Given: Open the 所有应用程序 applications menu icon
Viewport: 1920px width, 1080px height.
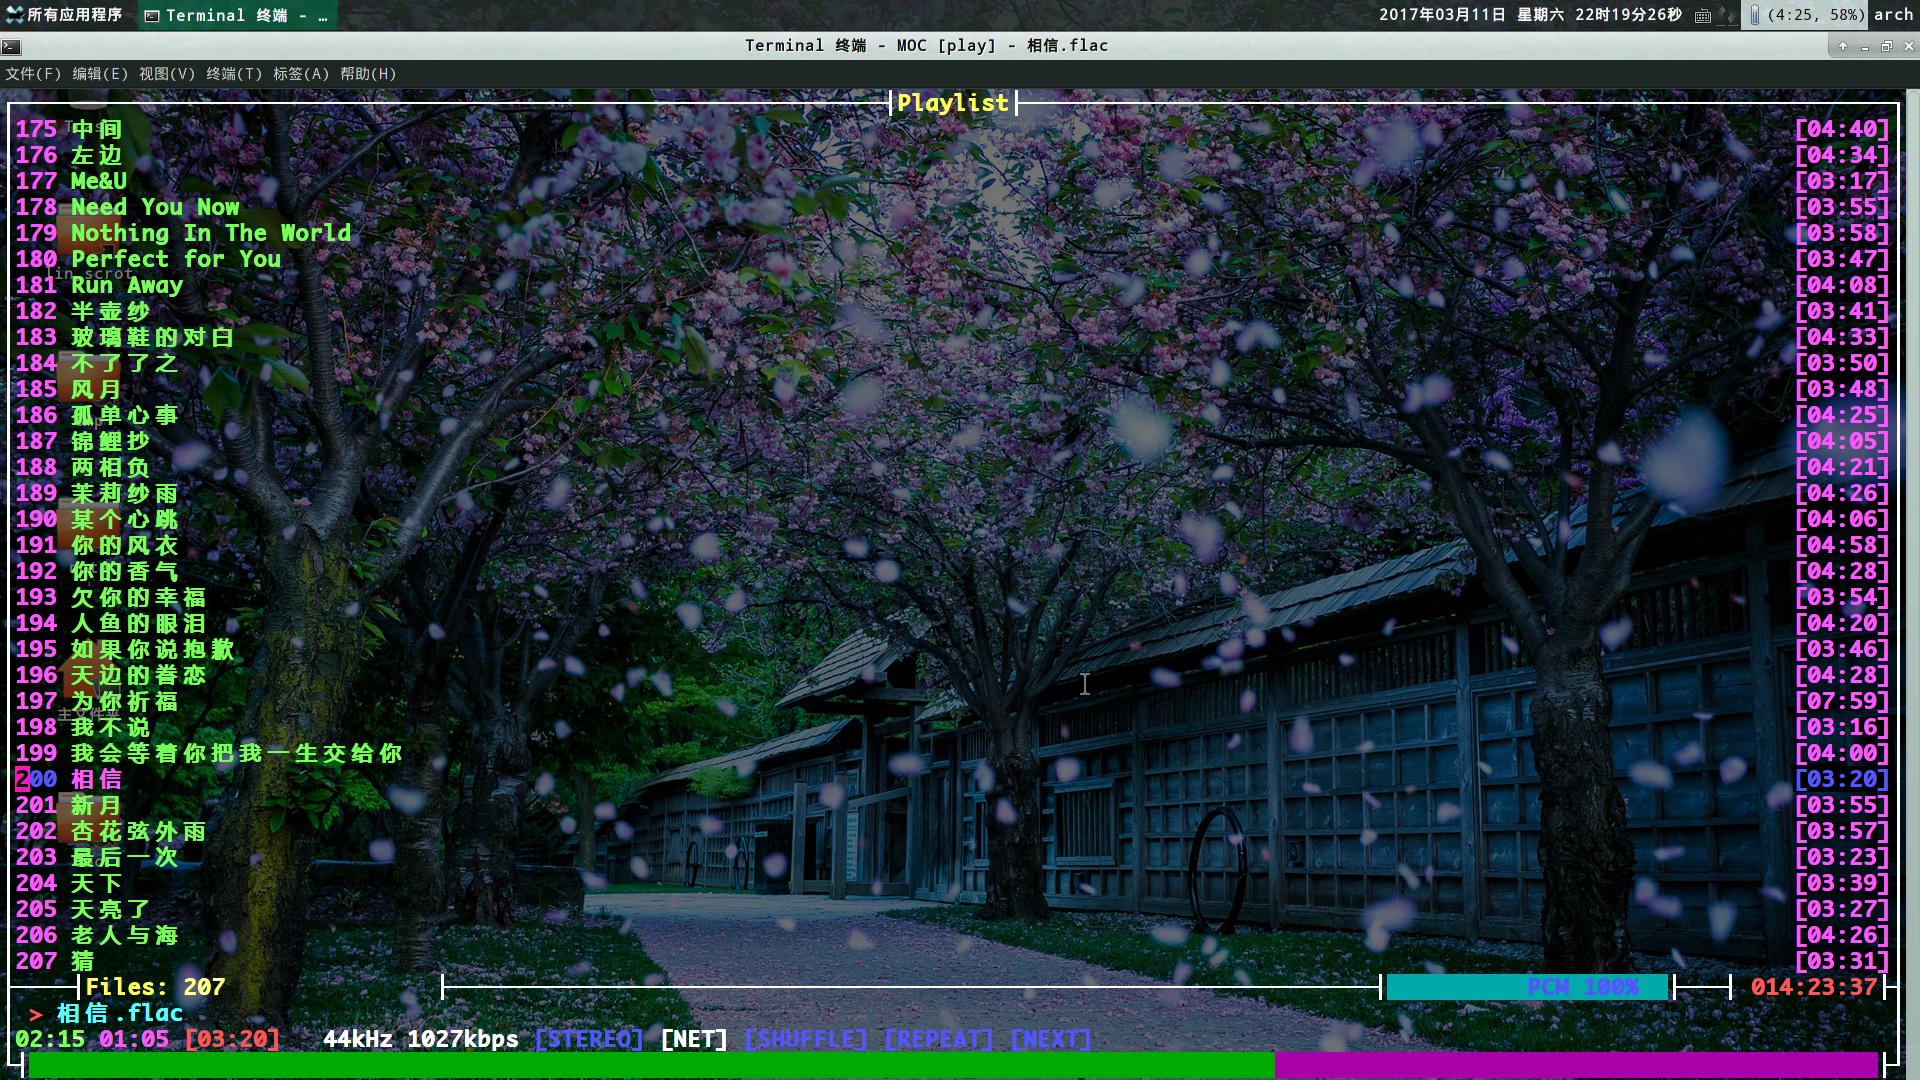Looking at the screenshot, I should (x=14, y=15).
